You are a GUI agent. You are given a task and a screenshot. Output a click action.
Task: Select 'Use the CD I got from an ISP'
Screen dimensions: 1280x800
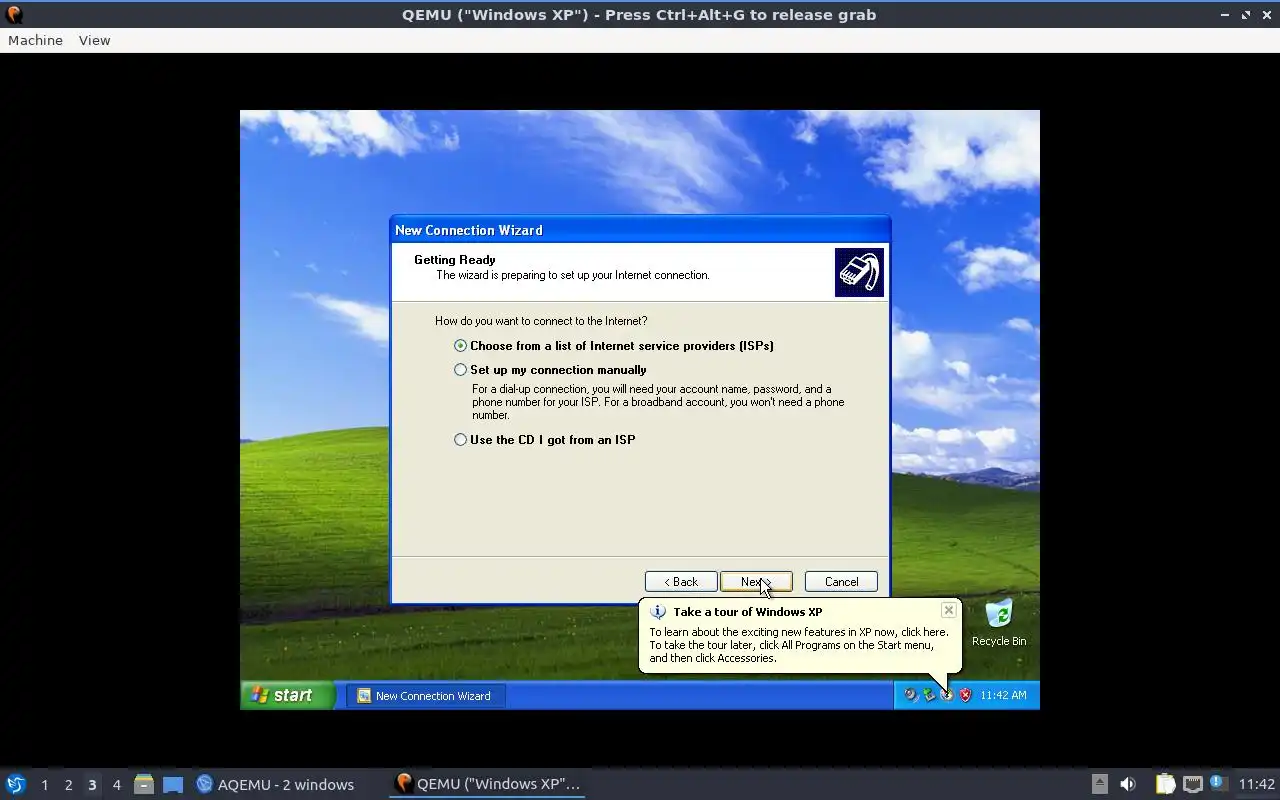(x=545, y=440)
